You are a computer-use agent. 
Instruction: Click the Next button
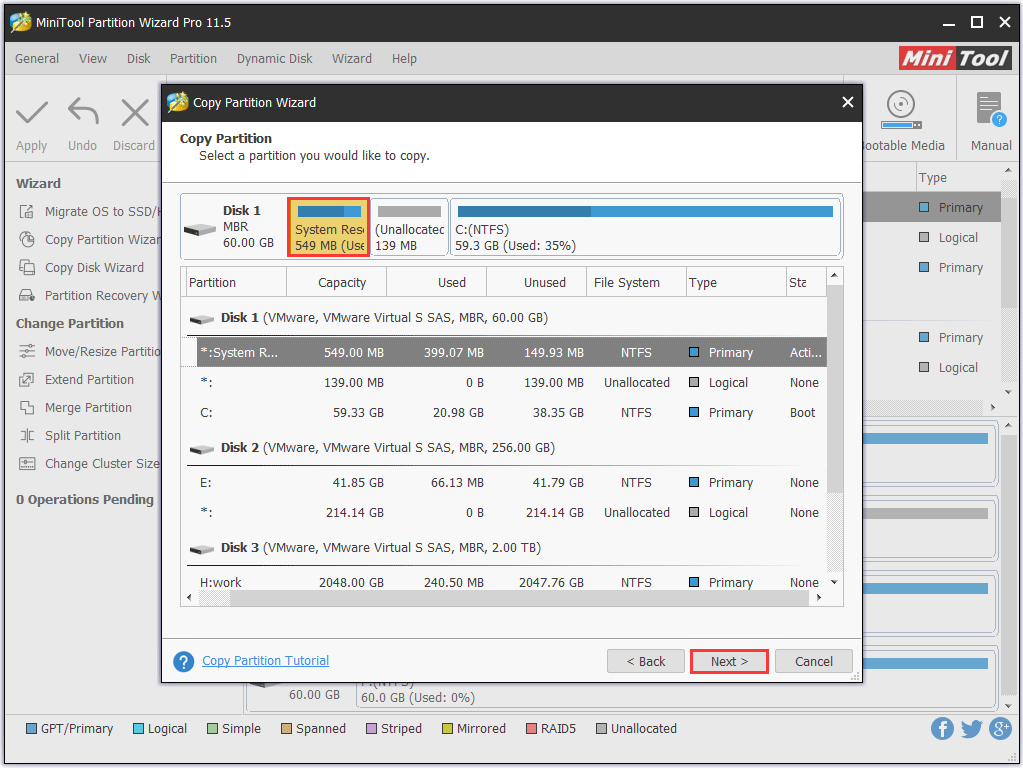click(x=729, y=661)
